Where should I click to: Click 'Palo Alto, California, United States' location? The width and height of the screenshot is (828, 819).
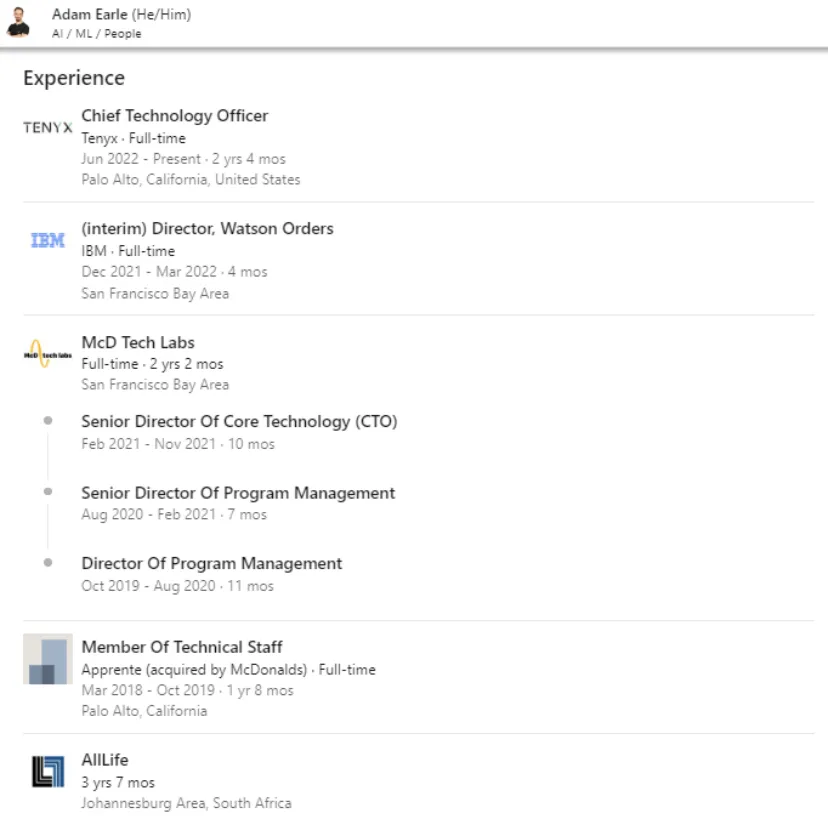(191, 180)
